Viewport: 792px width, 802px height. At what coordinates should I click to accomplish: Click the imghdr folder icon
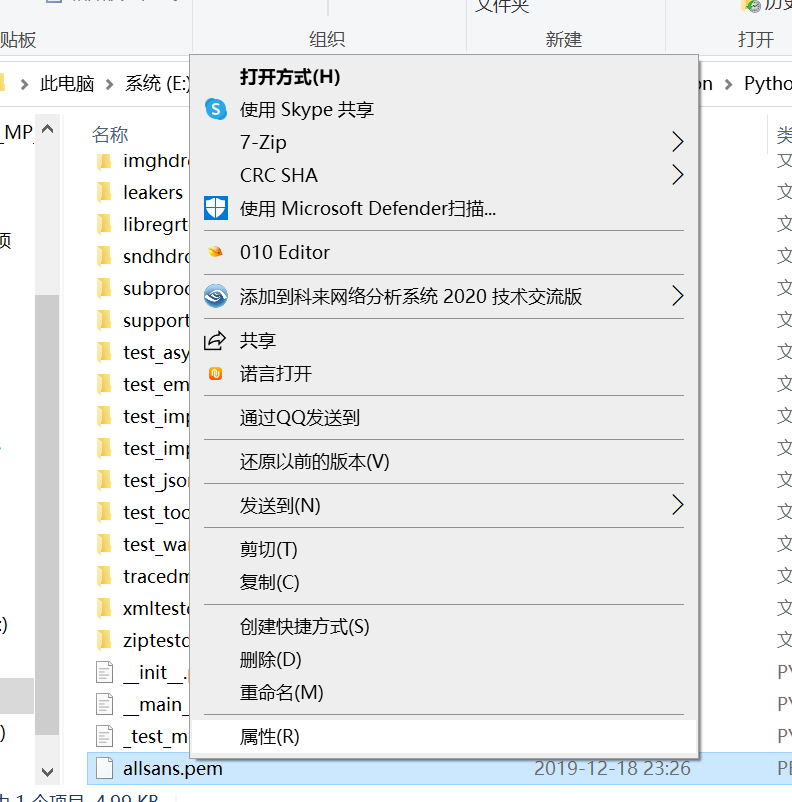(x=104, y=161)
